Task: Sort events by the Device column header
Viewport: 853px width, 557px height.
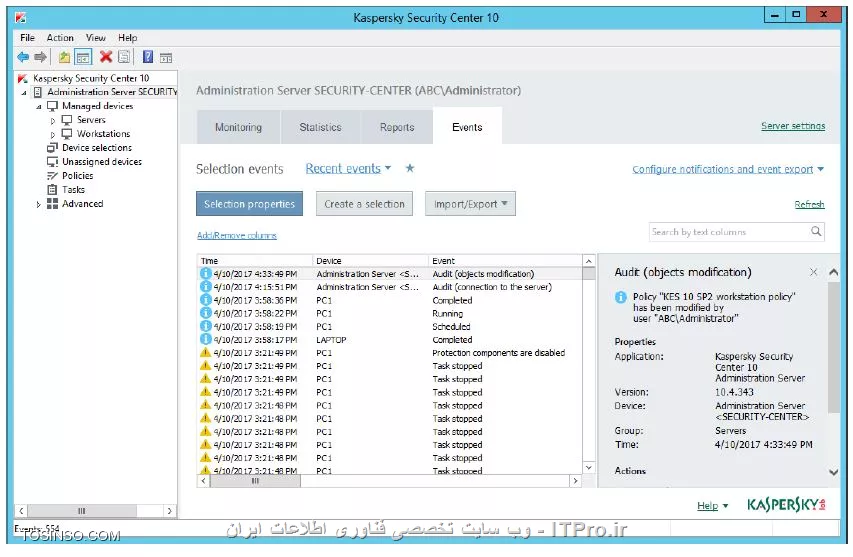Action: point(370,261)
